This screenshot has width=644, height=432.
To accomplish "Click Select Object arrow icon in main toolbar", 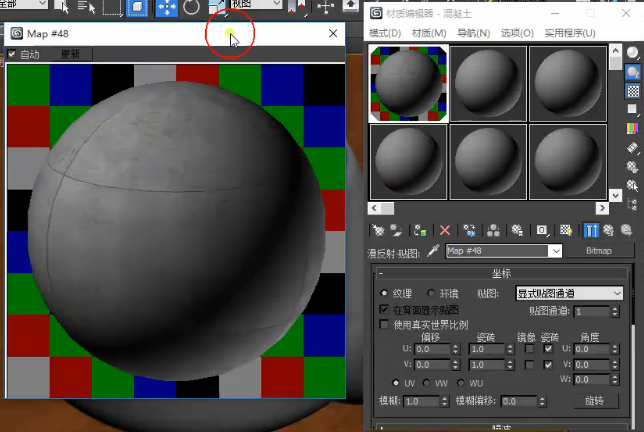I will tap(62, 7).
